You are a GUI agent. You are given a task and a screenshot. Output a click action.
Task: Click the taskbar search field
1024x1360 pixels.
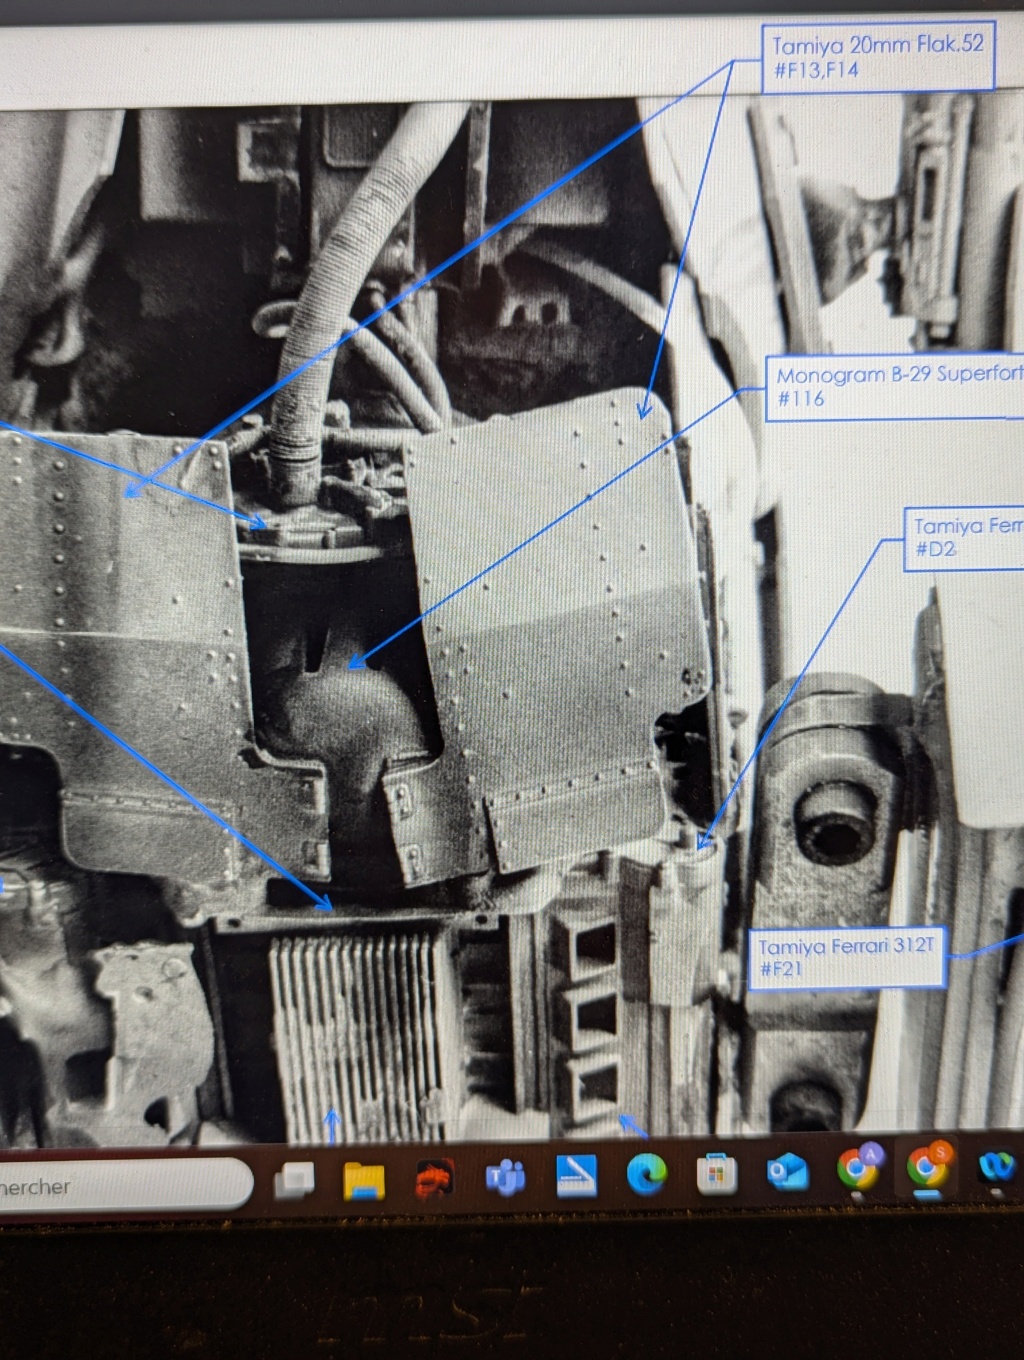[126, 1186]
